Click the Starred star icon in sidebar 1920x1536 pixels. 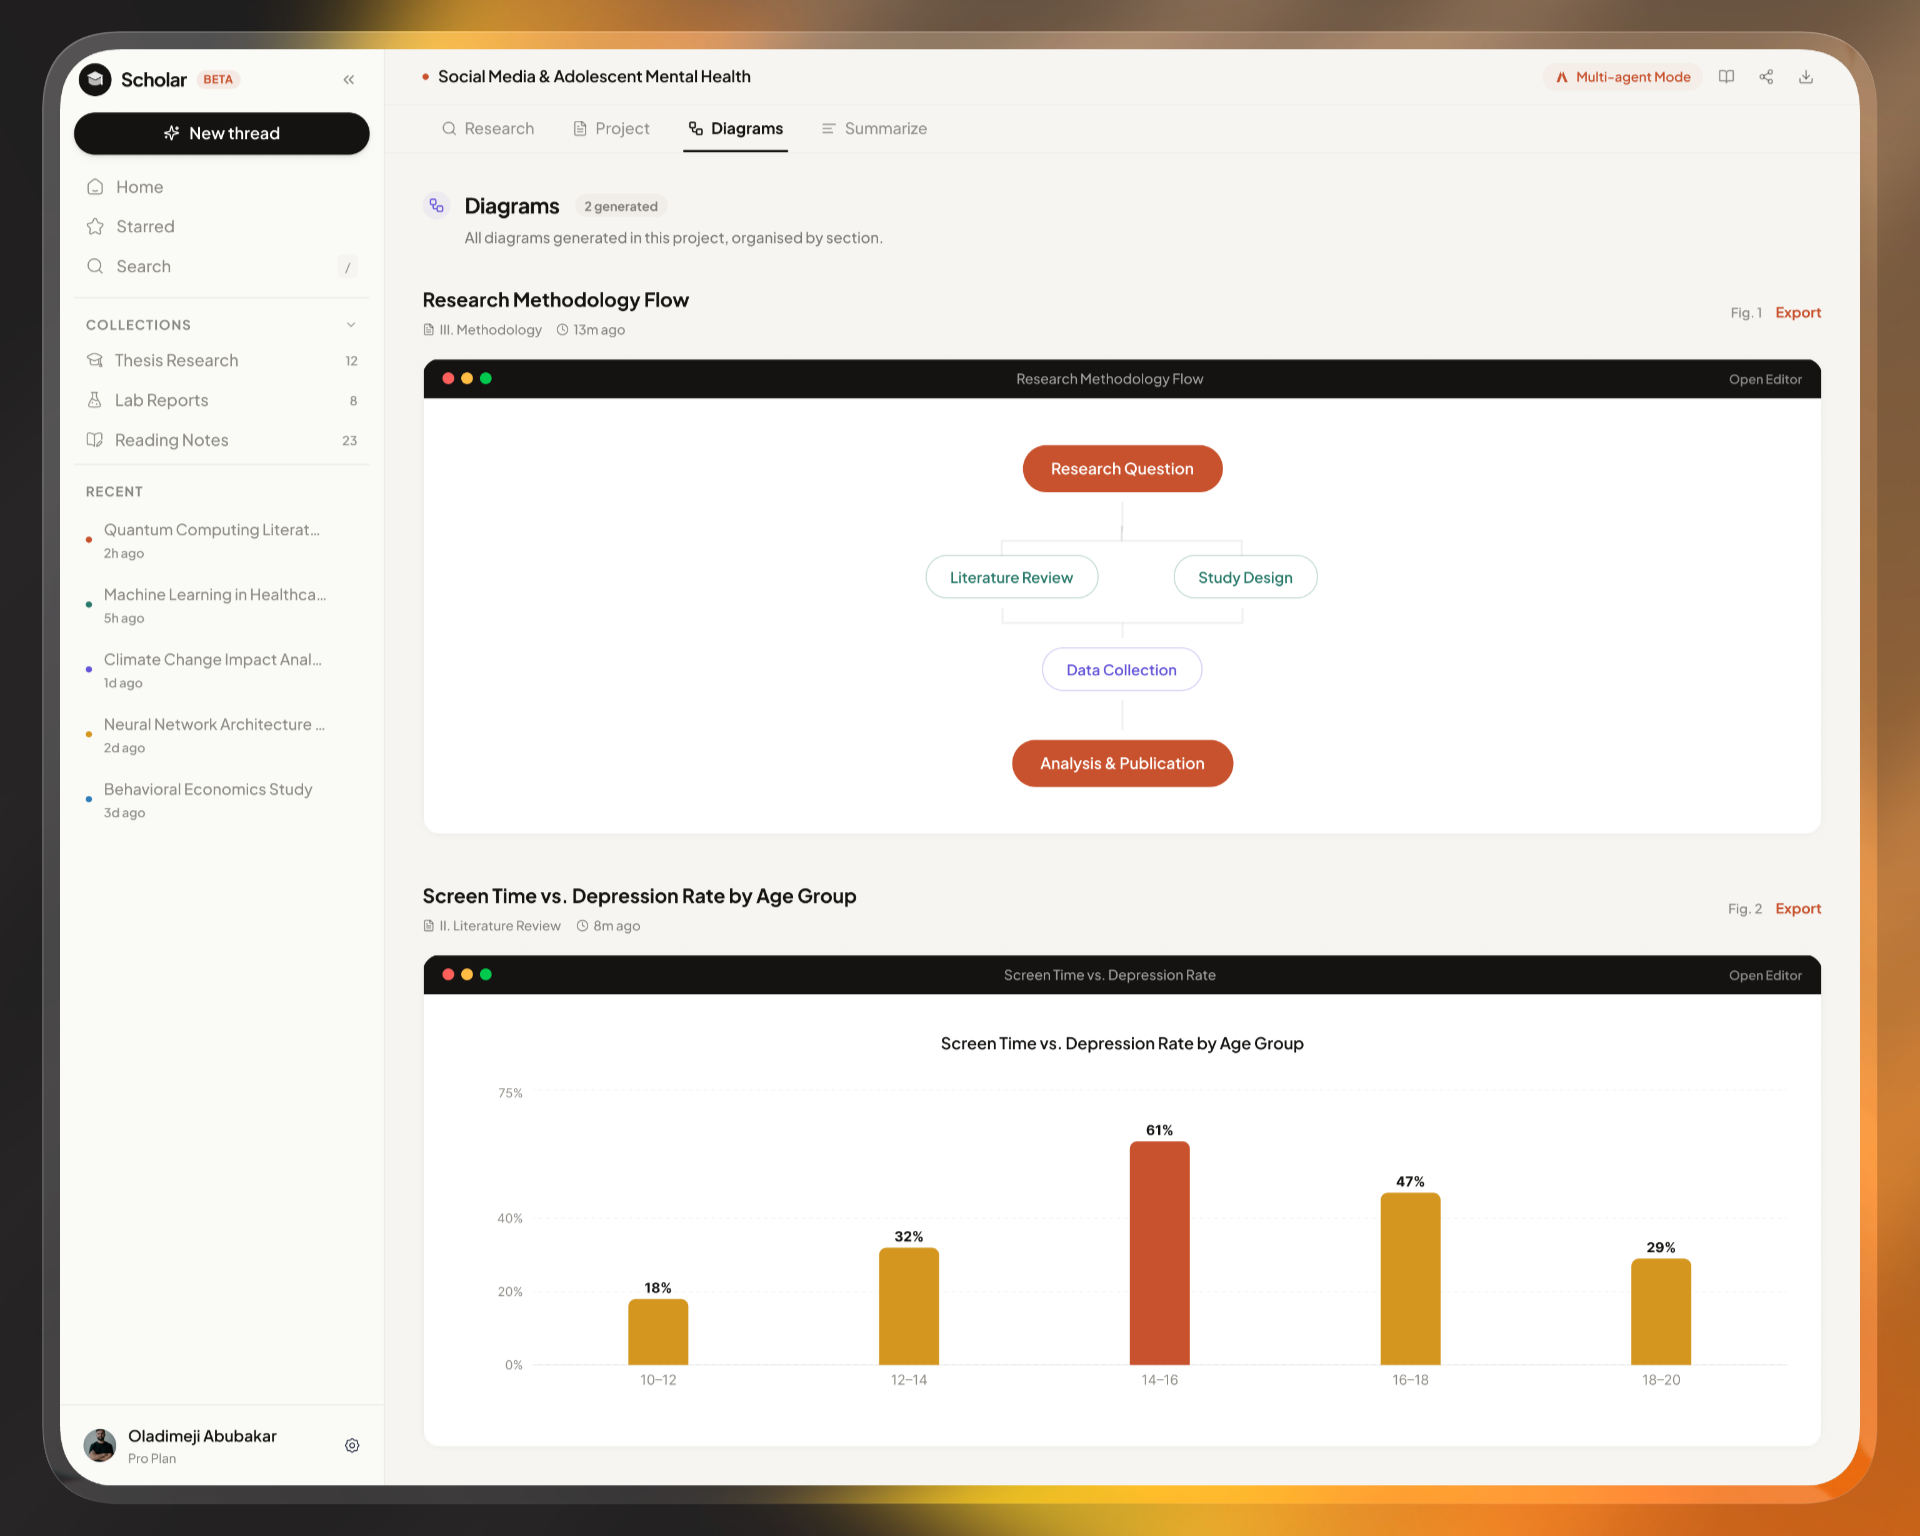(x=95, y=227)
